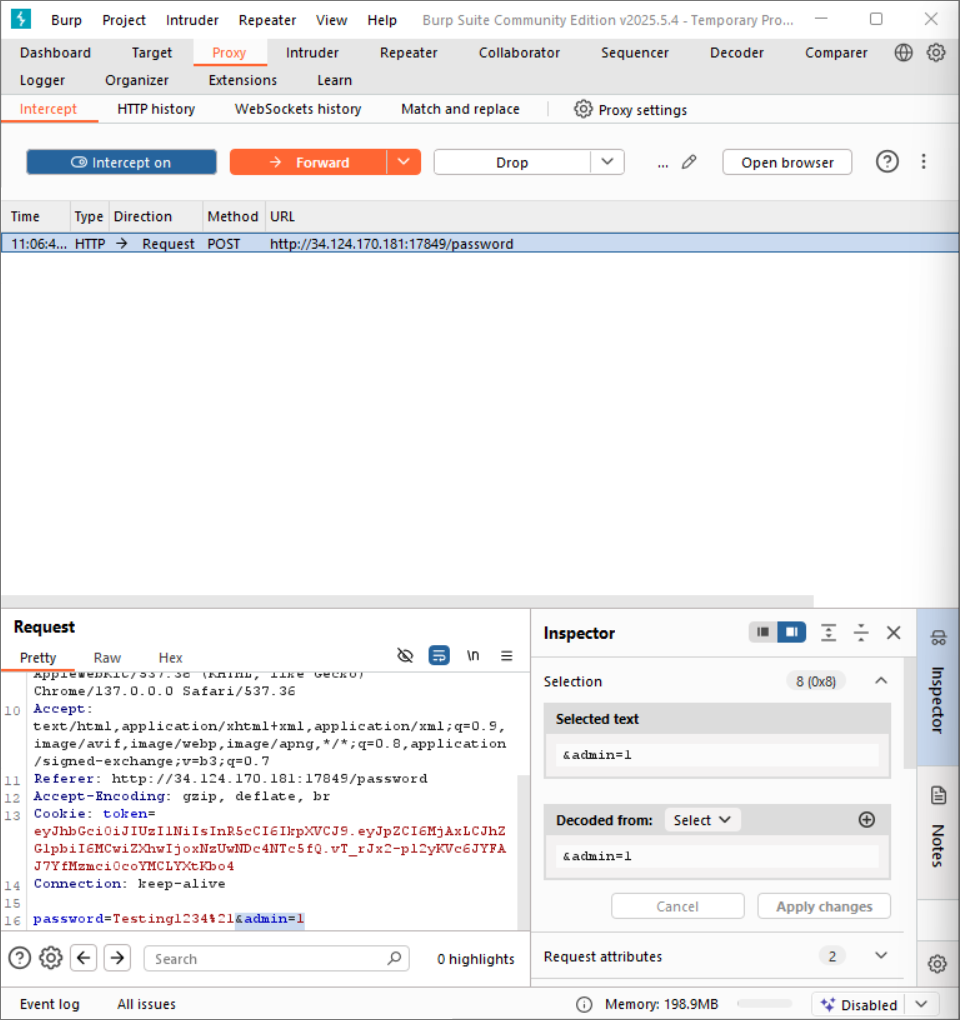This screenshot has width=960, height=1020.
Task: Toggle the Intercept on button
Action: [x=122, y=162]
